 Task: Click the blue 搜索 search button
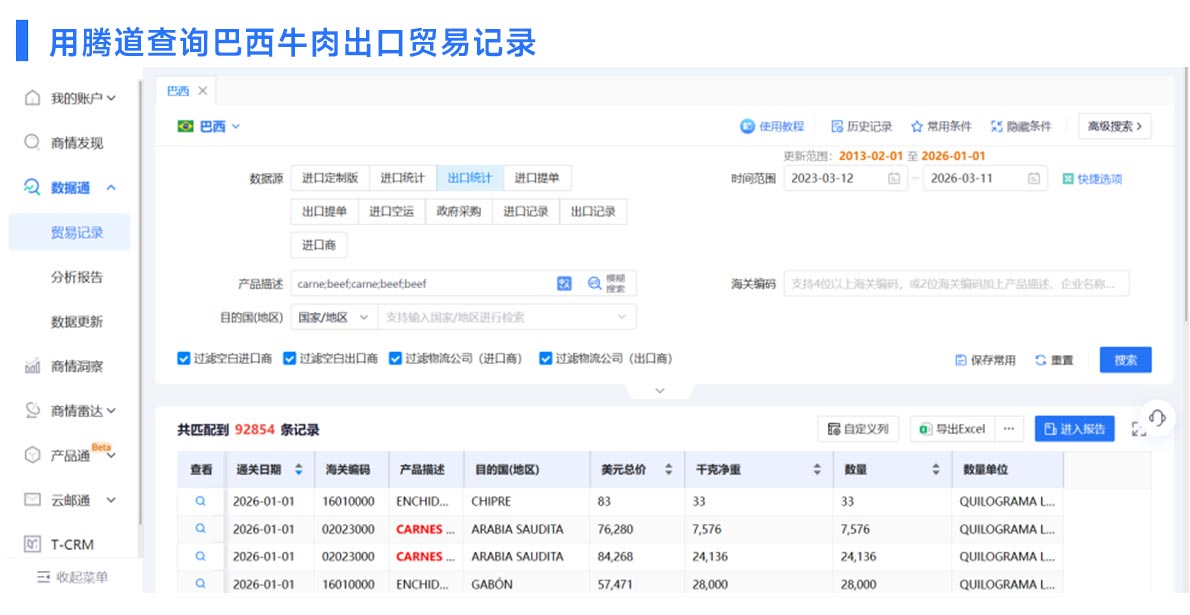pos(1123,360)
